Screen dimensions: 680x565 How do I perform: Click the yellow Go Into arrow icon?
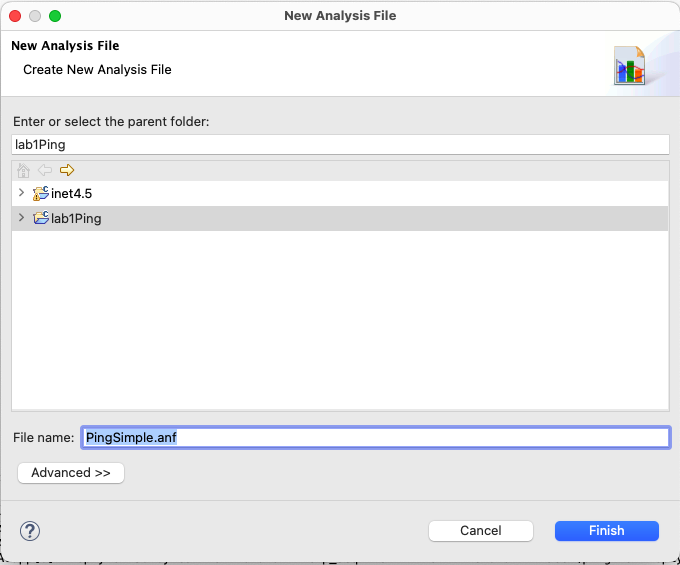67,170
